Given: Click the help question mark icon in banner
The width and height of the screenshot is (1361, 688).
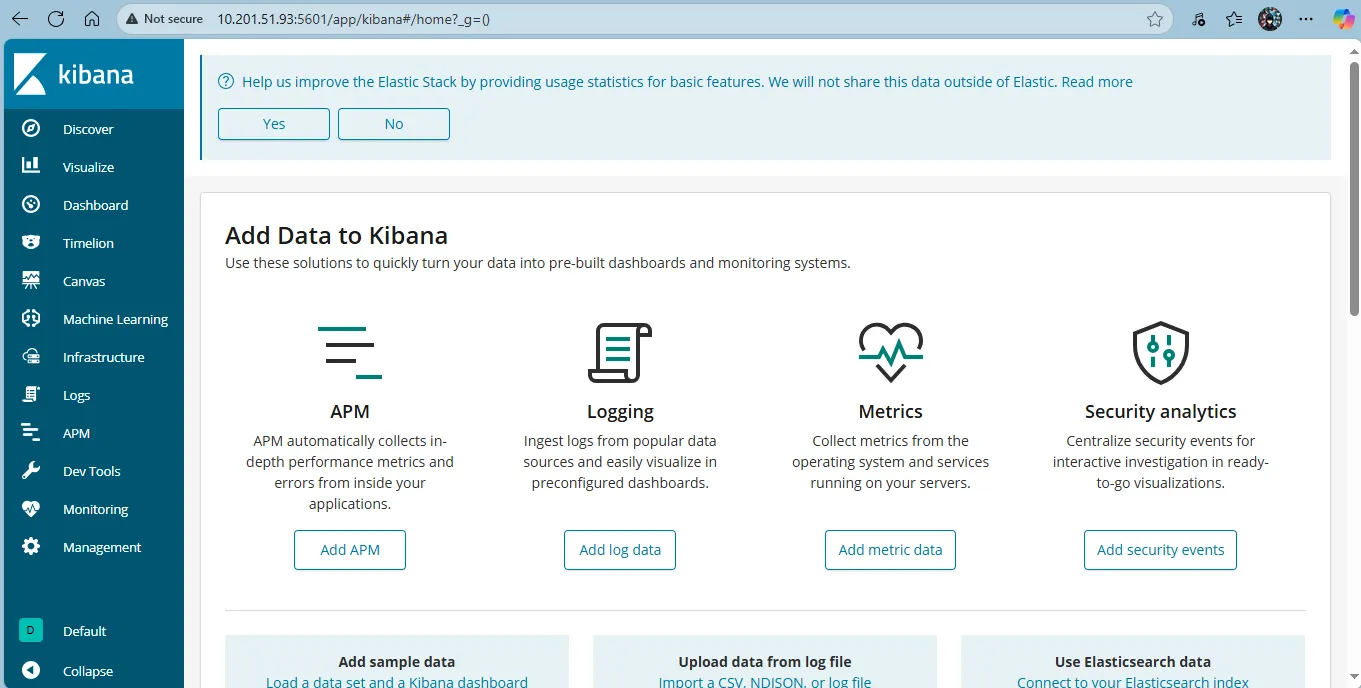Looking at the screenshot, I should point(226,81).
